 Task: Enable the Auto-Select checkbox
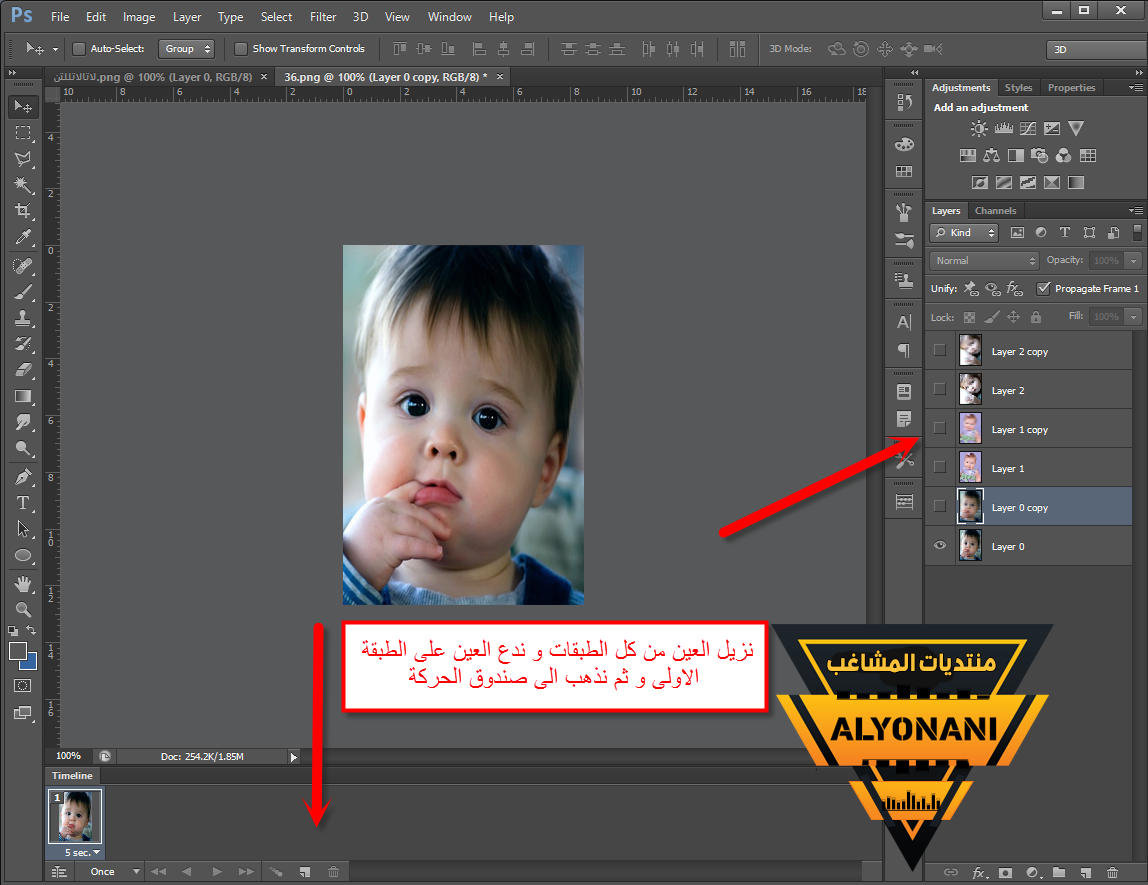click(79, 49)
